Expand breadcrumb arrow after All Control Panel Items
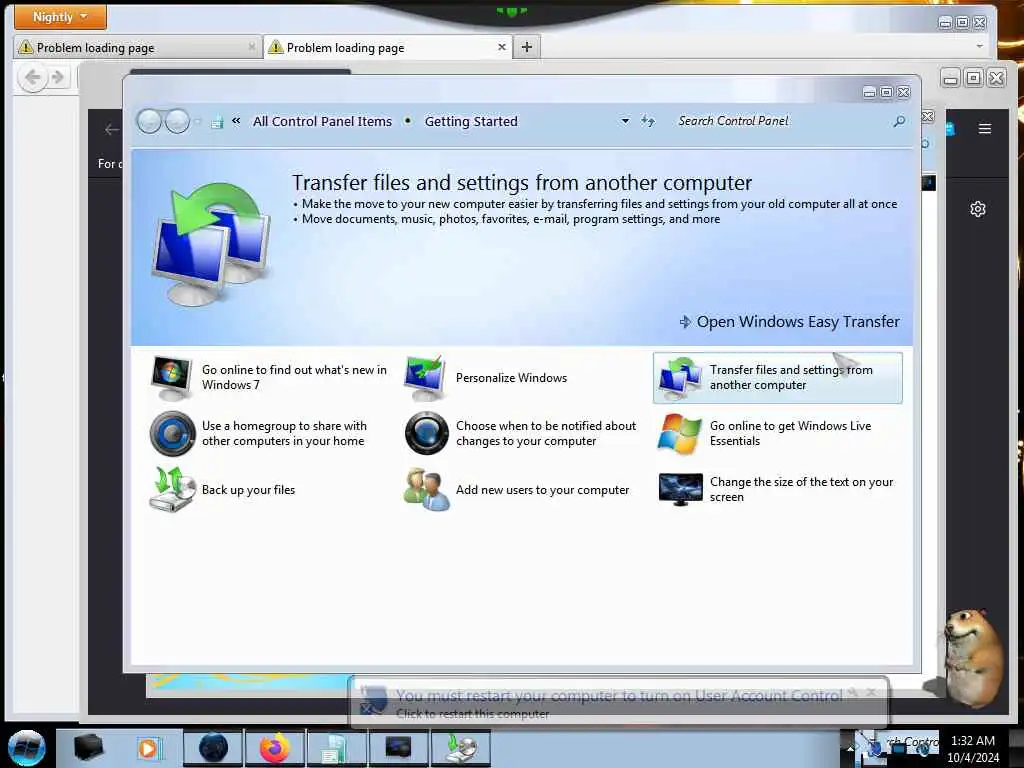This screenshot has height=768, width=1024. point(408,121)
